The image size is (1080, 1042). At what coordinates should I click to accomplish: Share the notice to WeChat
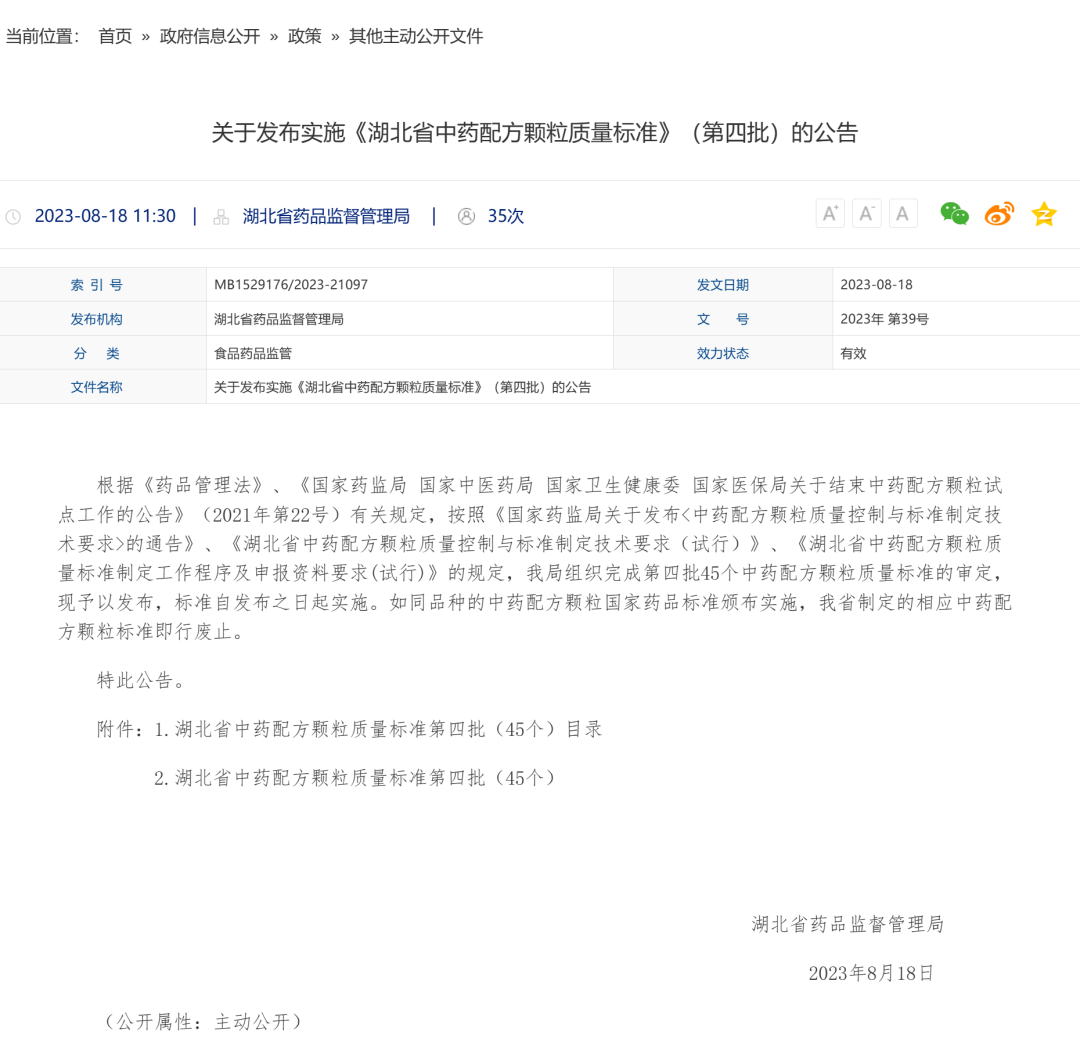(955, 214)
